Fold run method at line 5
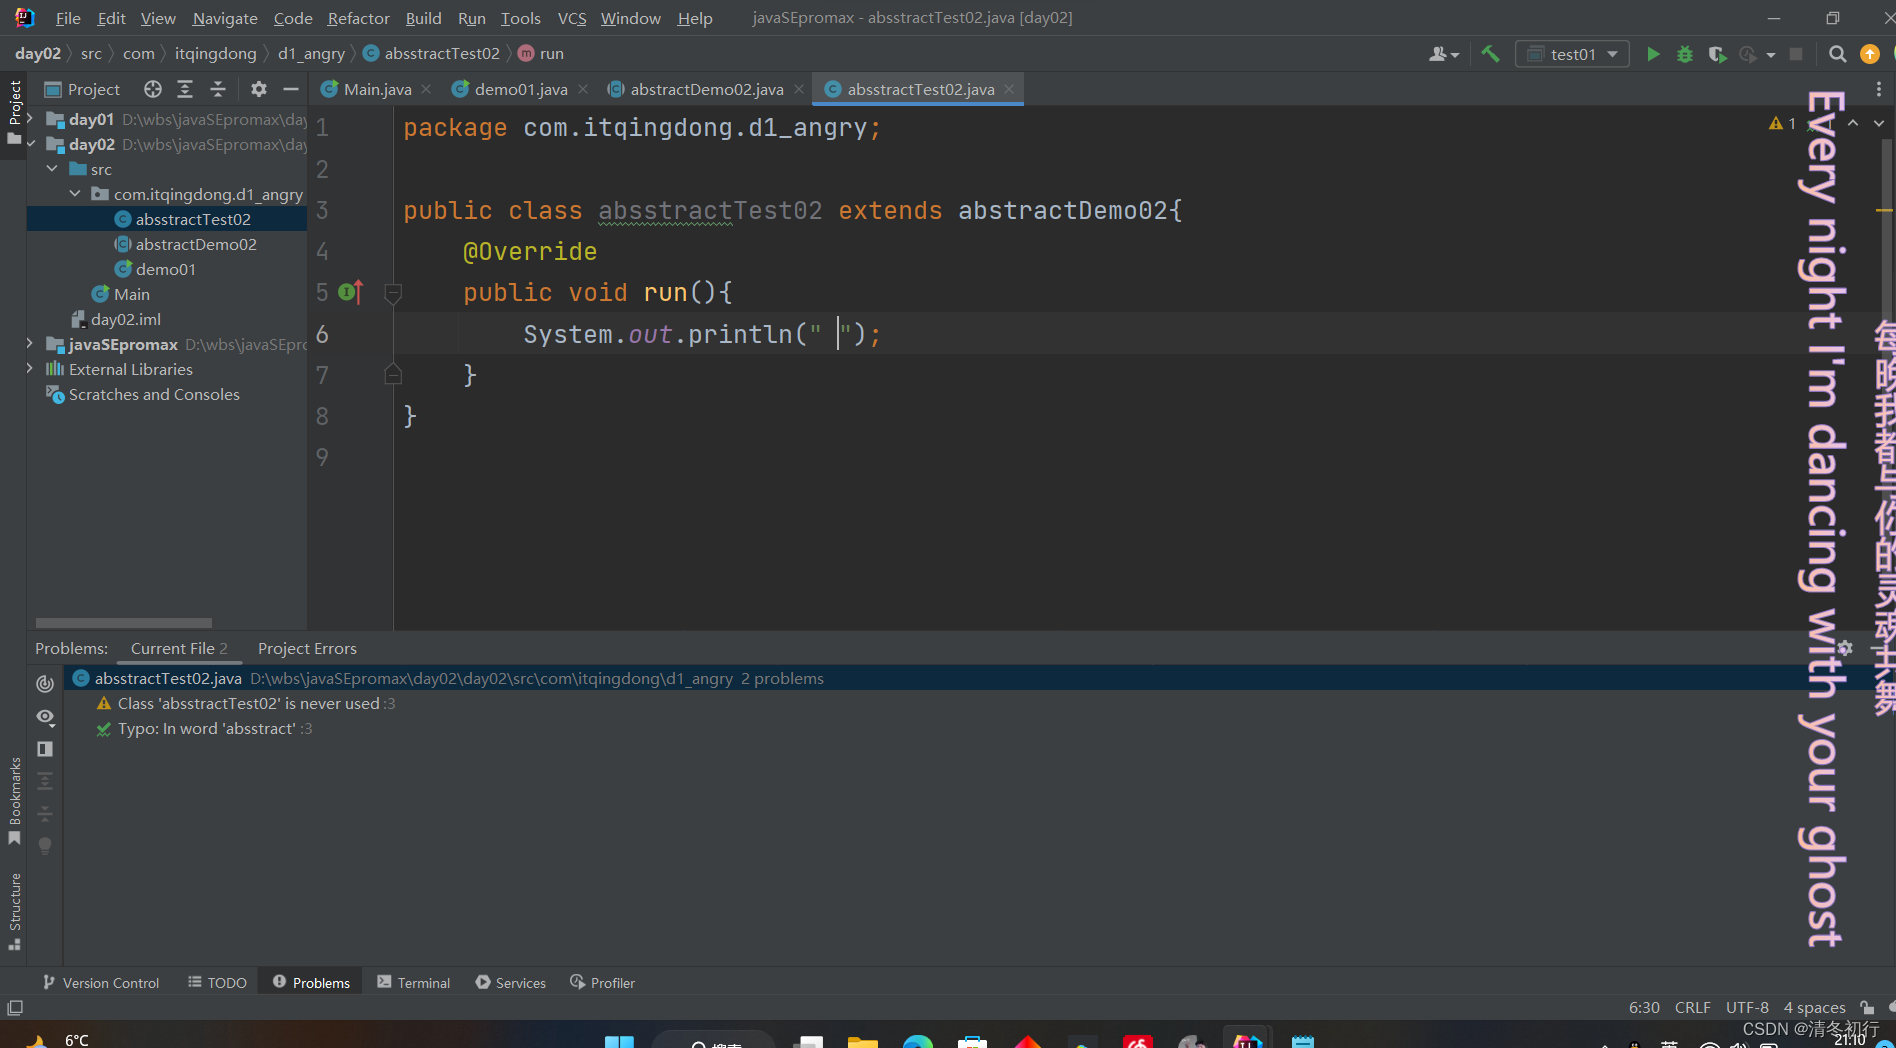The width and height of the screenshot is (1896, 1048). tap(393, 293)
